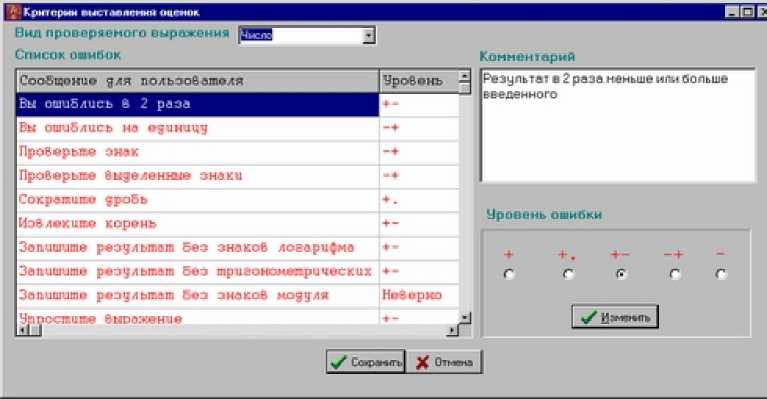Select row 'Запишите результат без тригонометрических'

coord(238,272)
